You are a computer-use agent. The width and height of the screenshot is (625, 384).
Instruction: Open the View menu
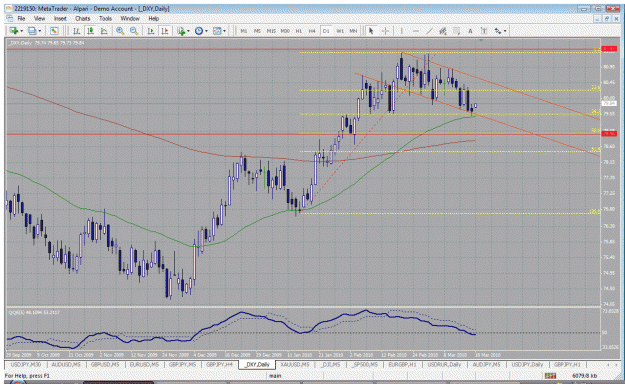[x=39, y=18]
